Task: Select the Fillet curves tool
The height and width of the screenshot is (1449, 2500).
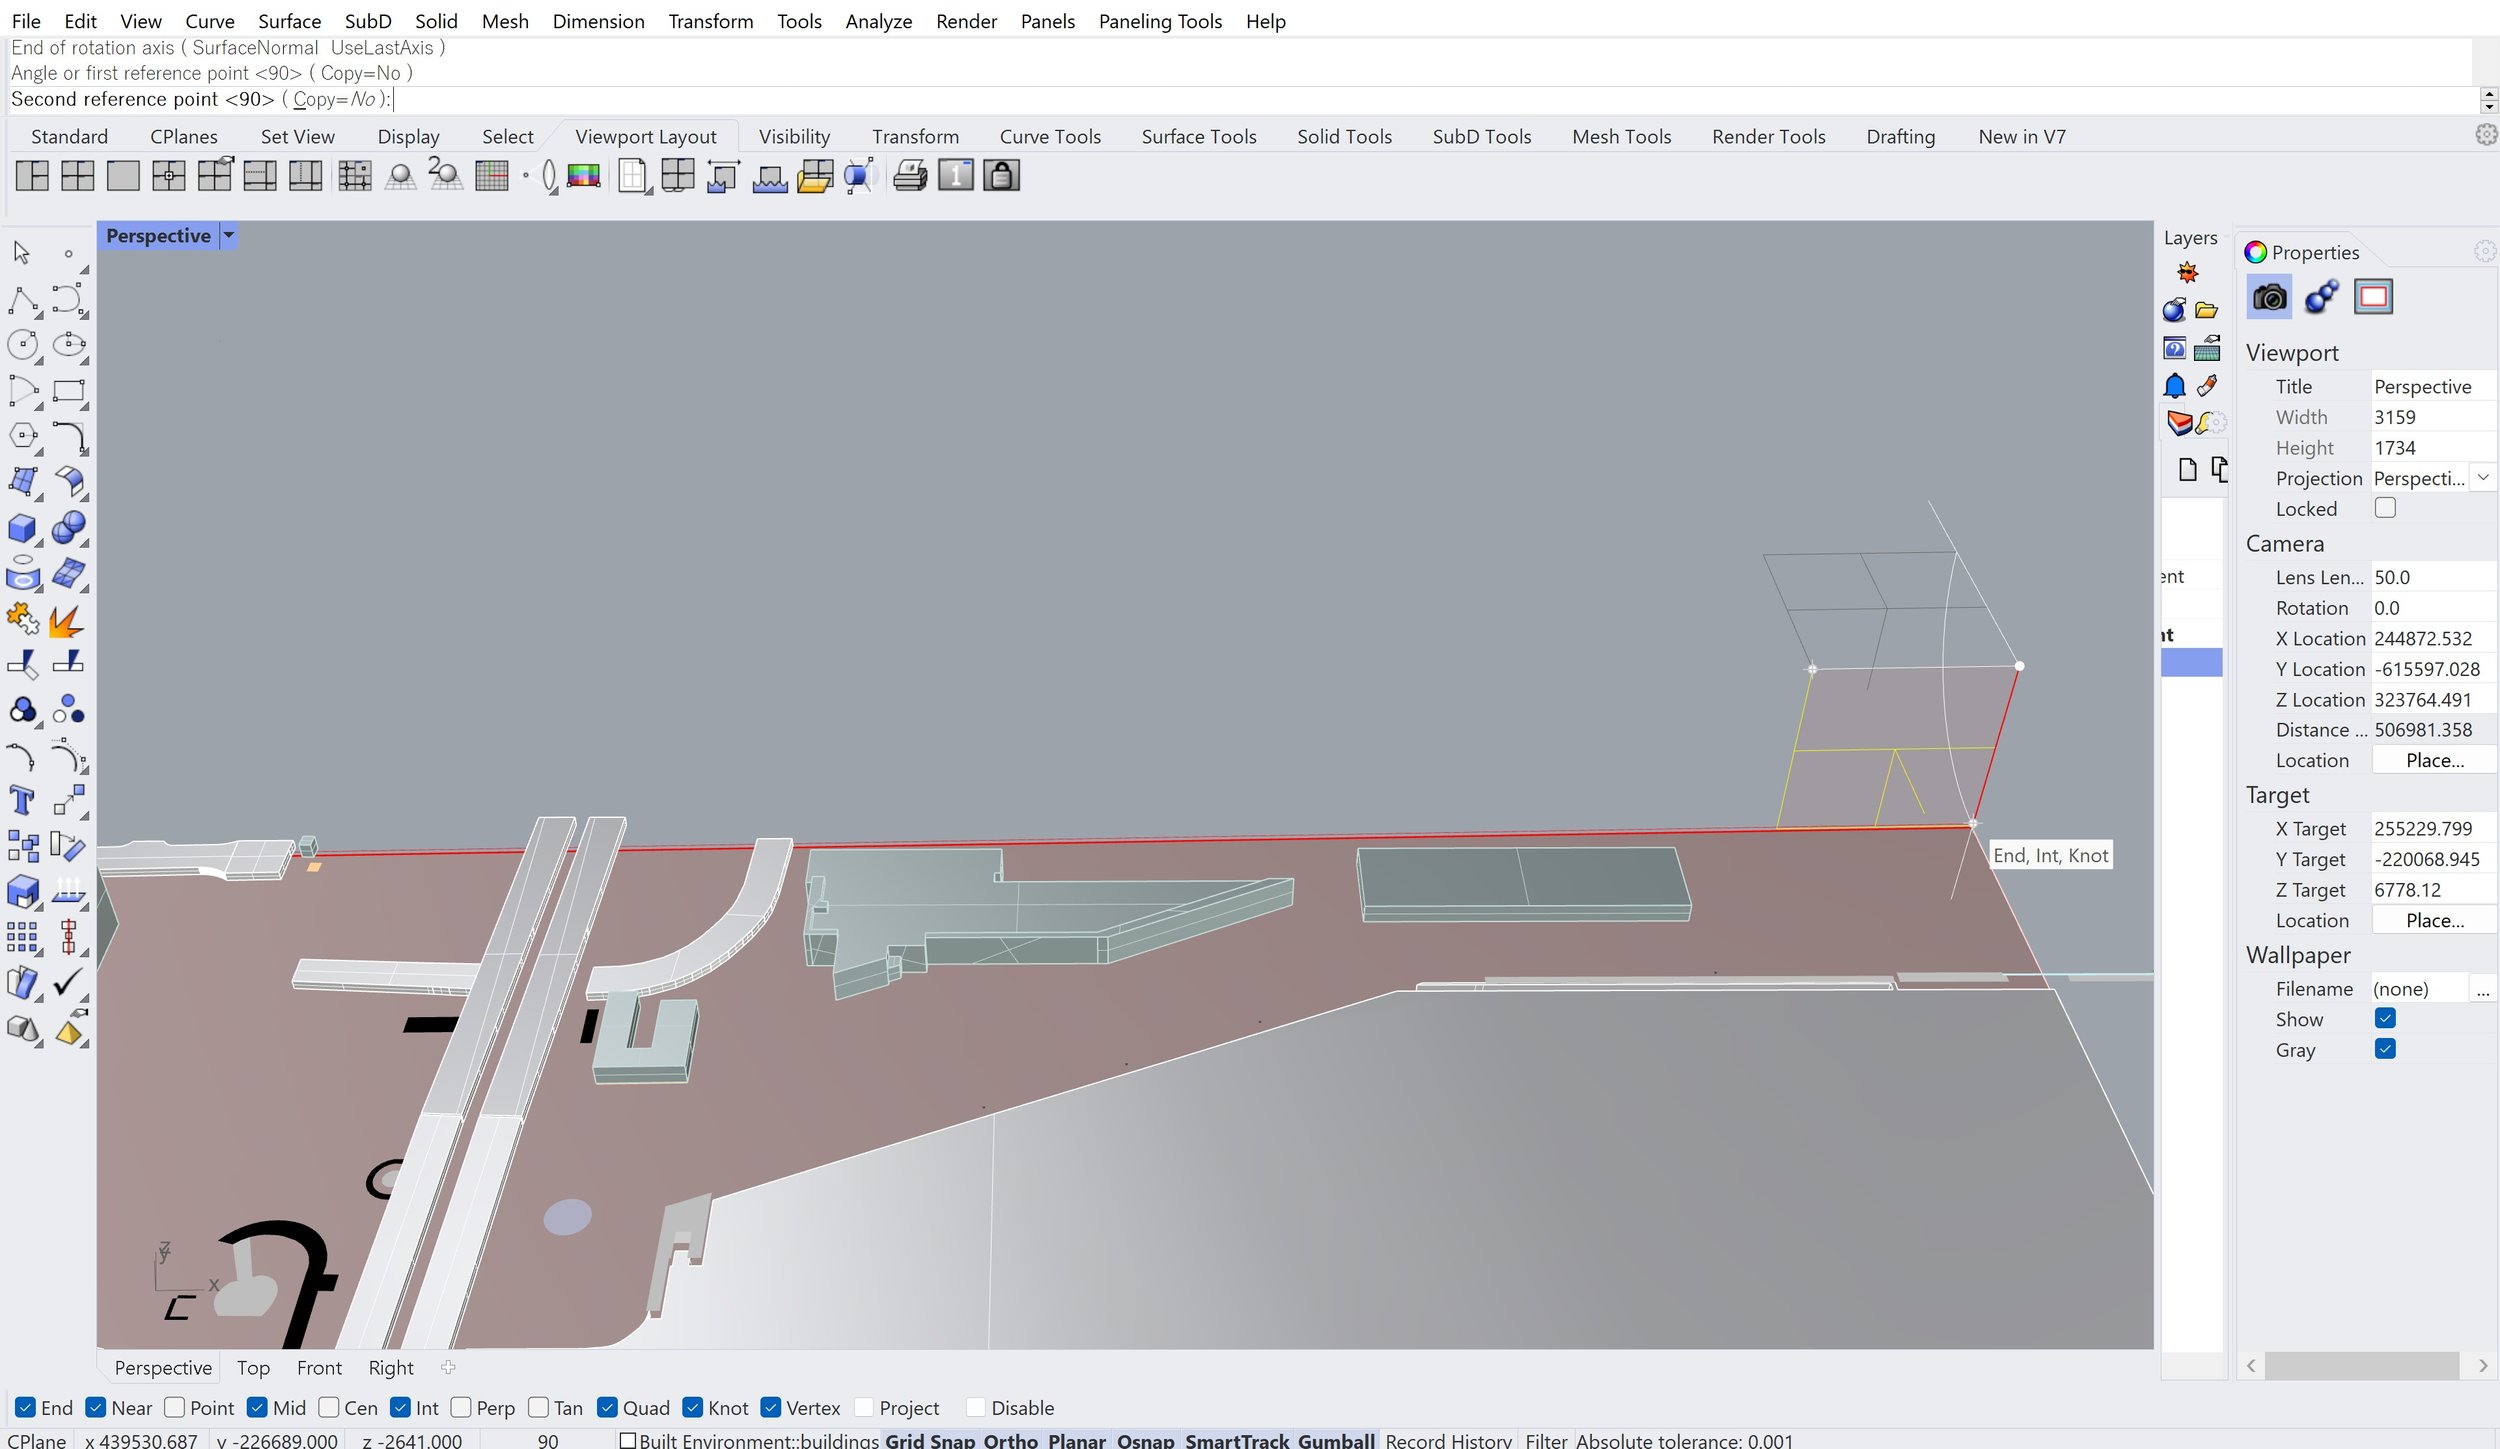Action: [x=68, y=436]
